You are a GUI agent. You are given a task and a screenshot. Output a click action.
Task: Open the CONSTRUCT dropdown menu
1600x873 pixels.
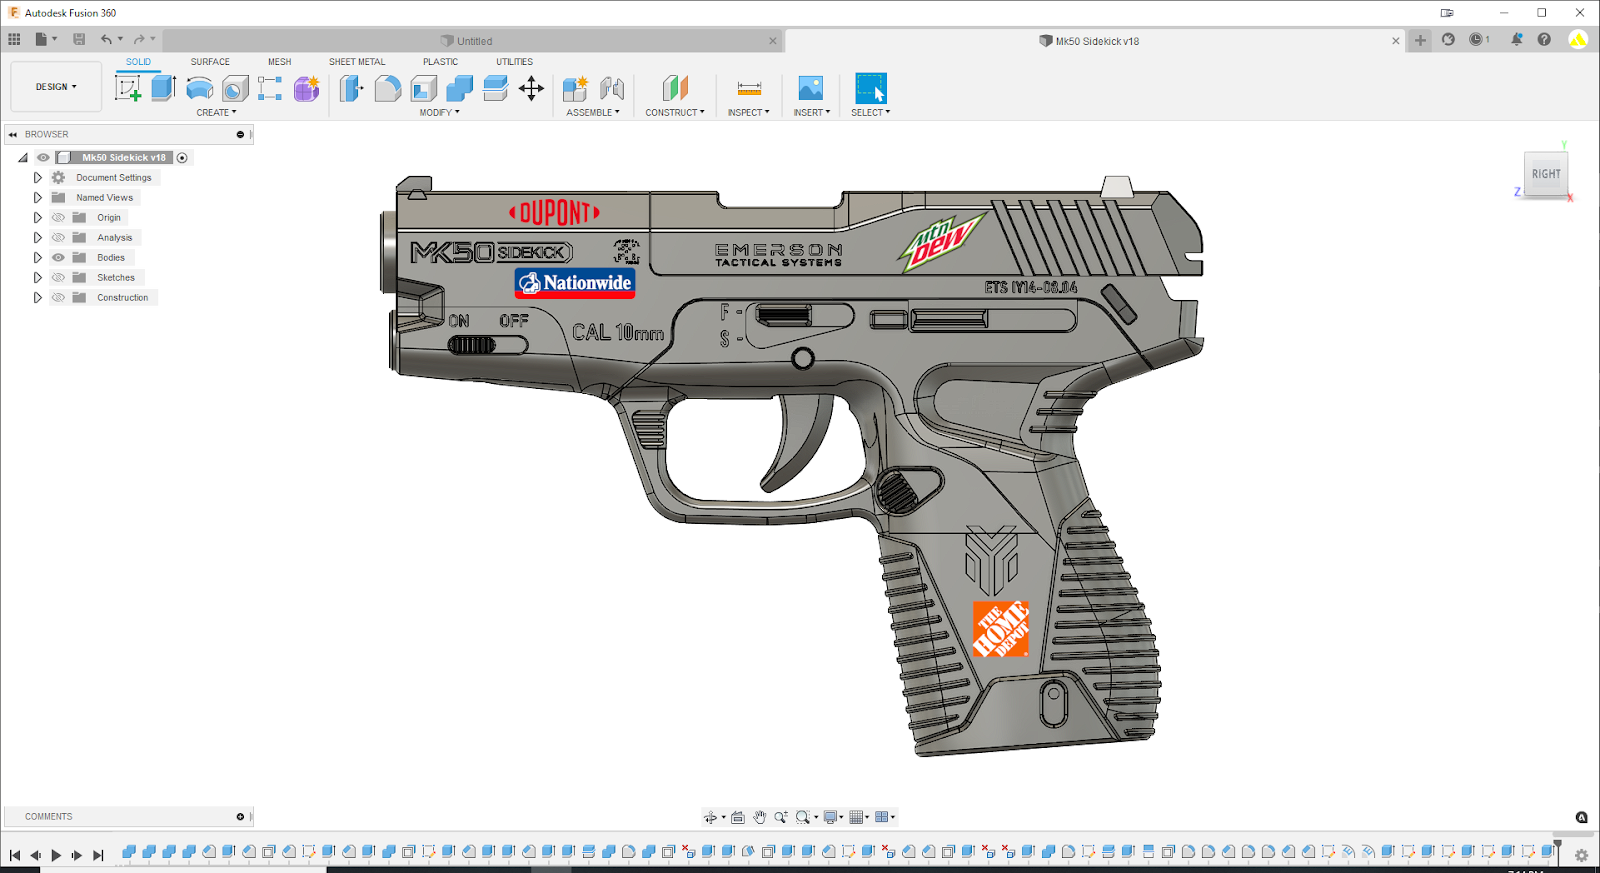pos(675,112)
